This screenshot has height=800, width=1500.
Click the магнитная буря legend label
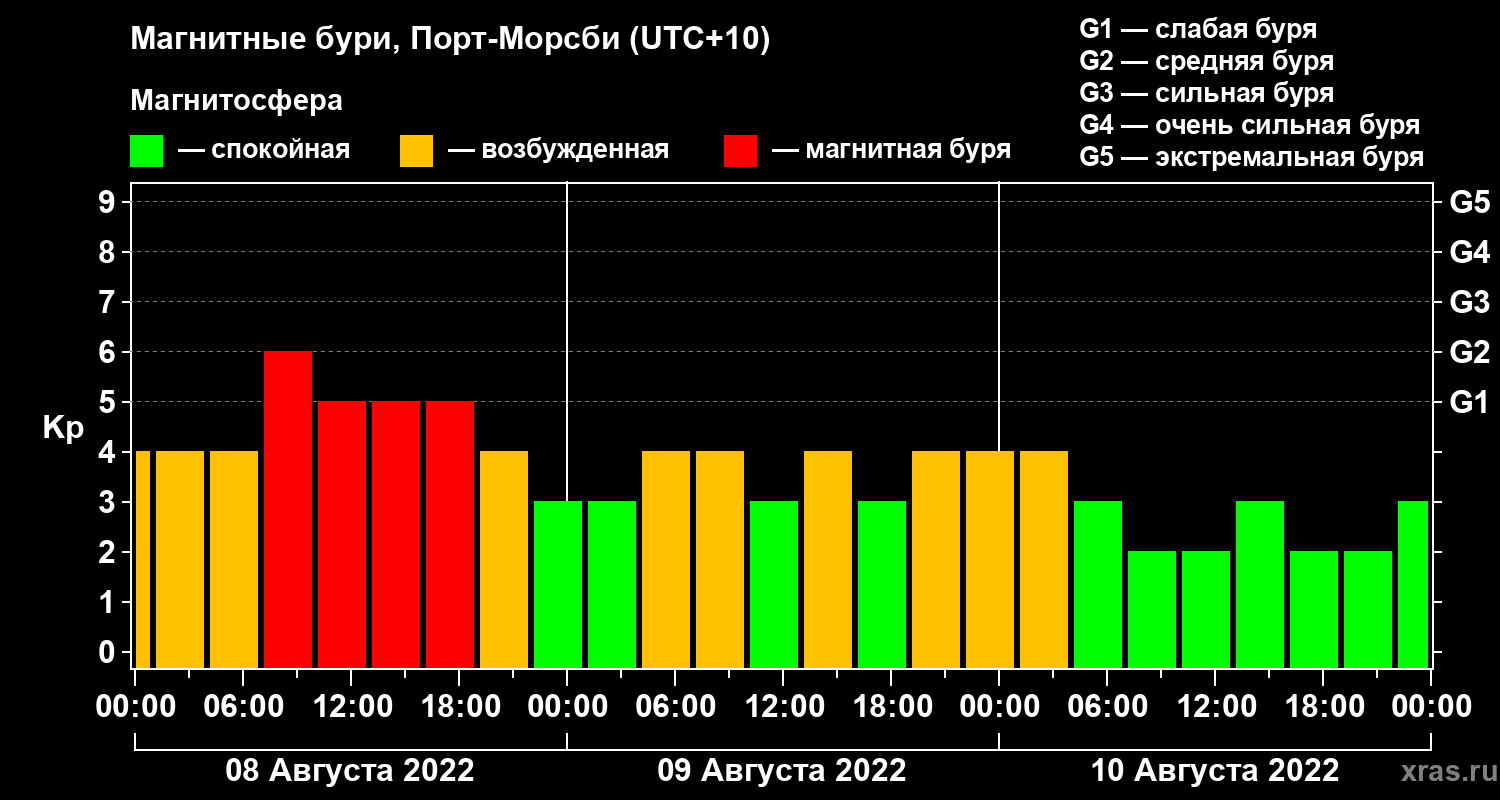[x=908, y=150]
